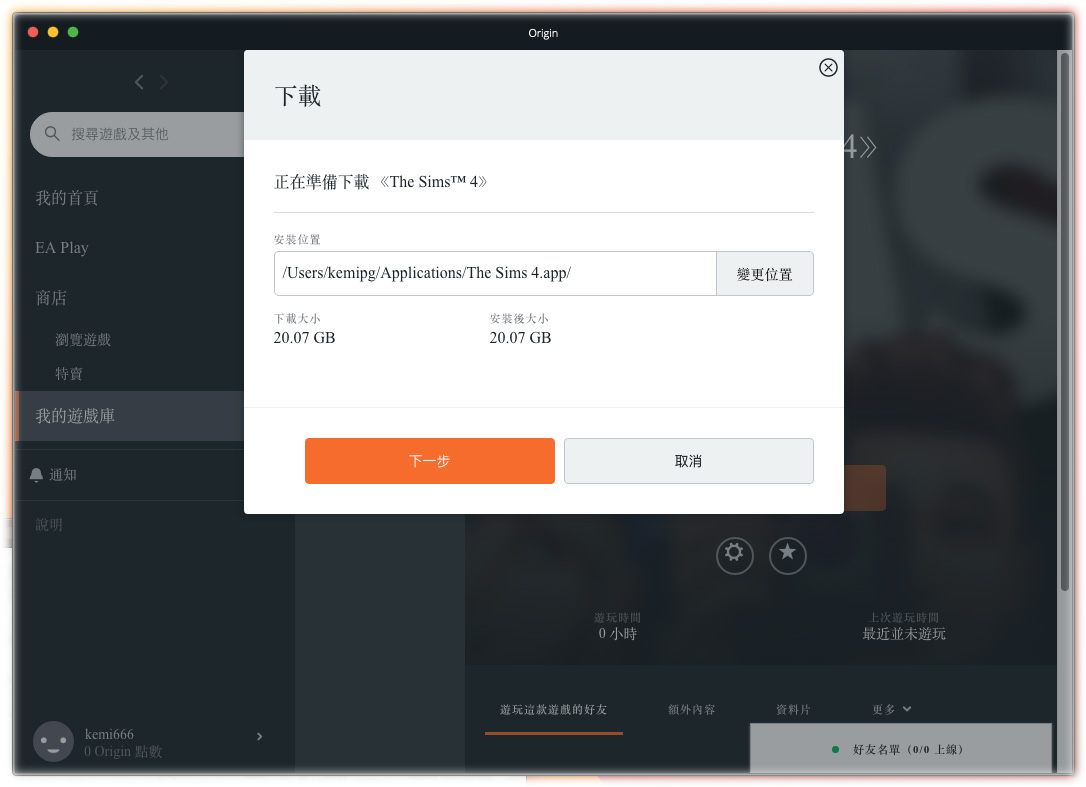1086x787 pixels.
Task: Click the 20.07 GB value under 安裝後大小
Action: [520, 337]
